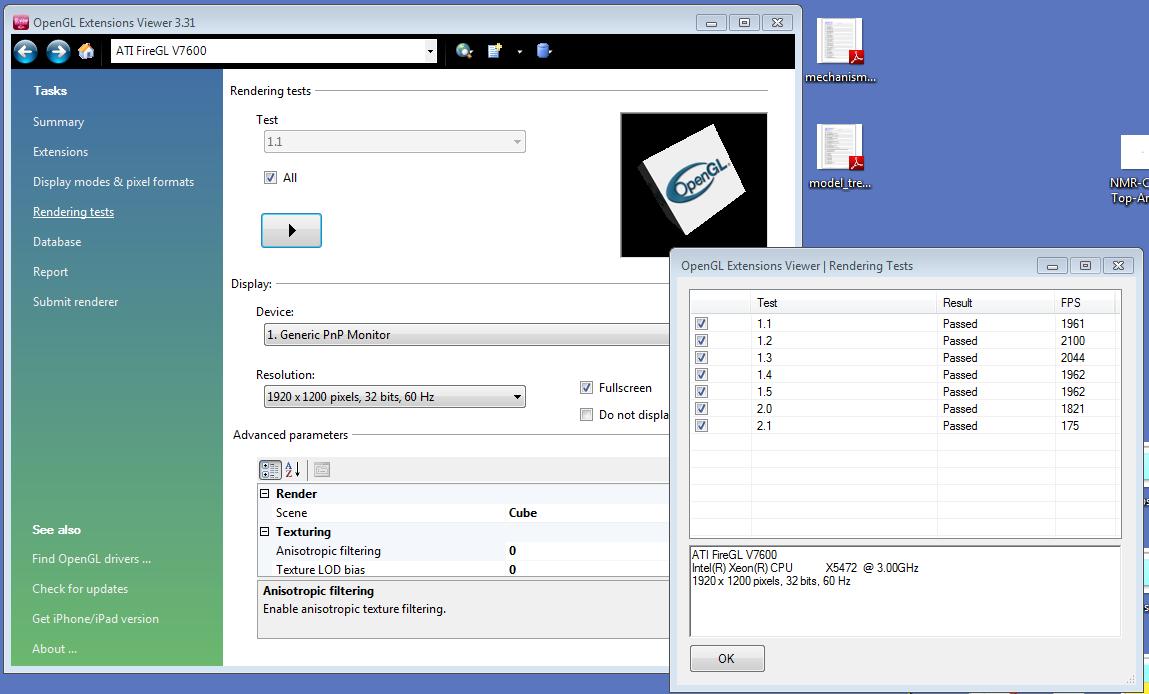Go forward with the blue right arrow
Viewport: 1149px width, 694px height.
click(x=58, y=51)
